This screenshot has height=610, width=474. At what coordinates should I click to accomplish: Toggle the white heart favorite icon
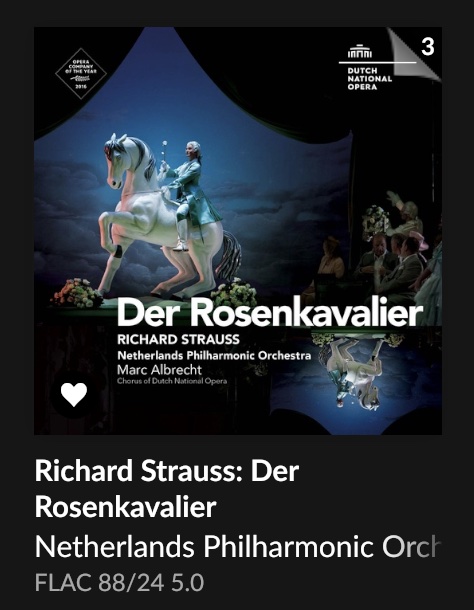[74, 394]
